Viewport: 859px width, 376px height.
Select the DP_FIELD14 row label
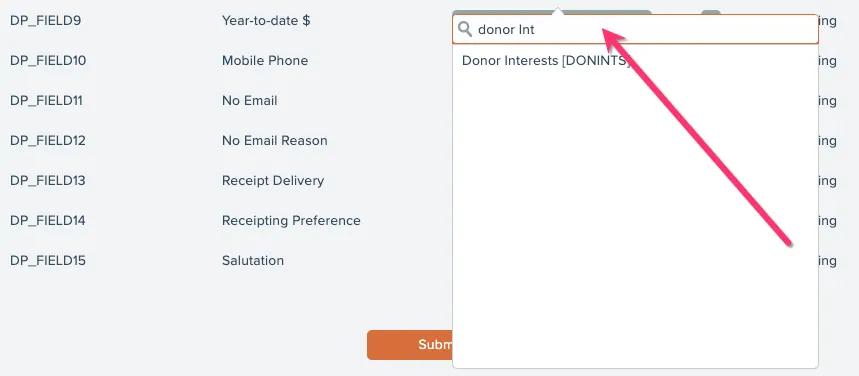pos(48,221)
